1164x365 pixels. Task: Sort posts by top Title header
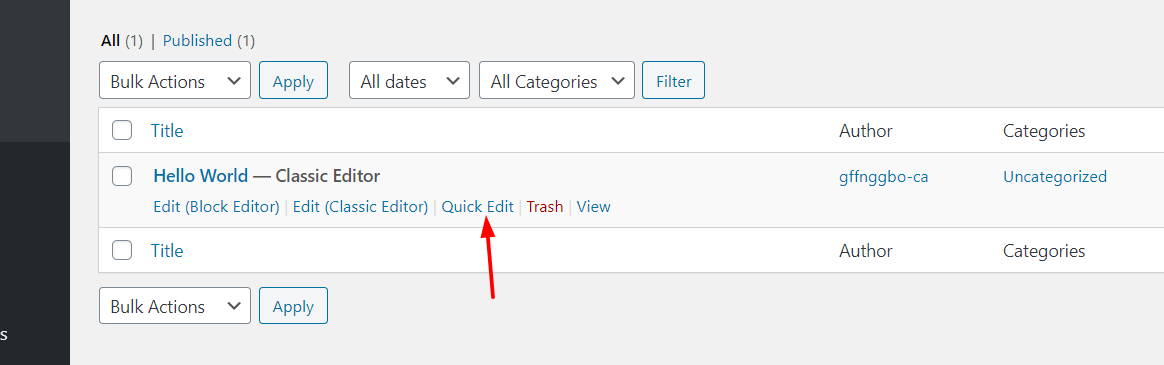pyautogui.click(x=167, y=131)
